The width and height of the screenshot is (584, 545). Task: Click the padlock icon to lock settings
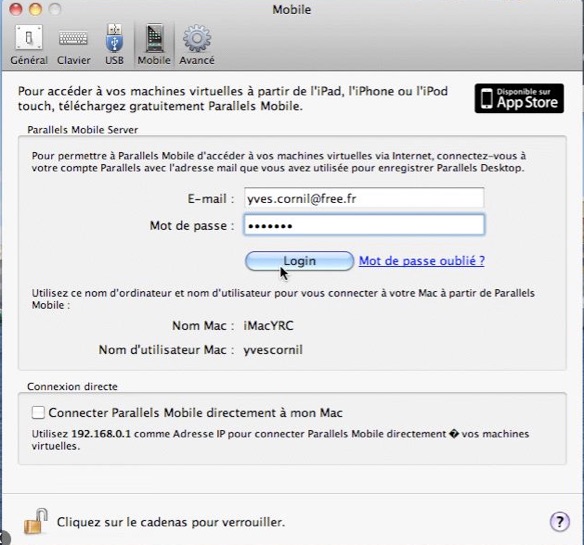(36, 522)
